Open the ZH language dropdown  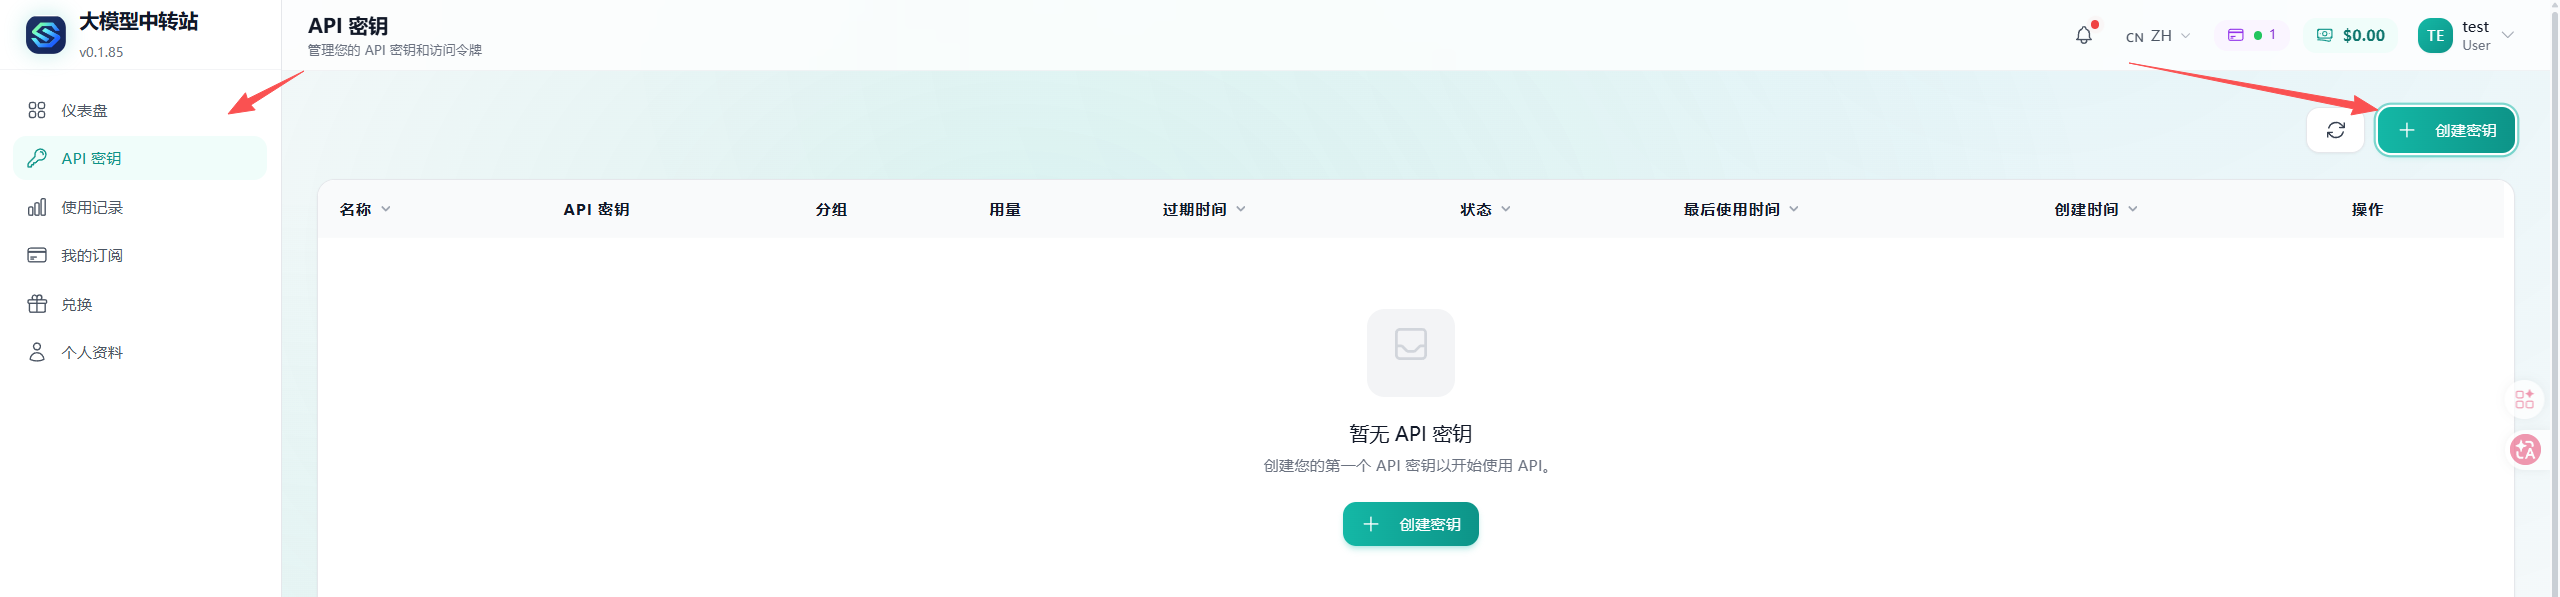pos(2158,35)
